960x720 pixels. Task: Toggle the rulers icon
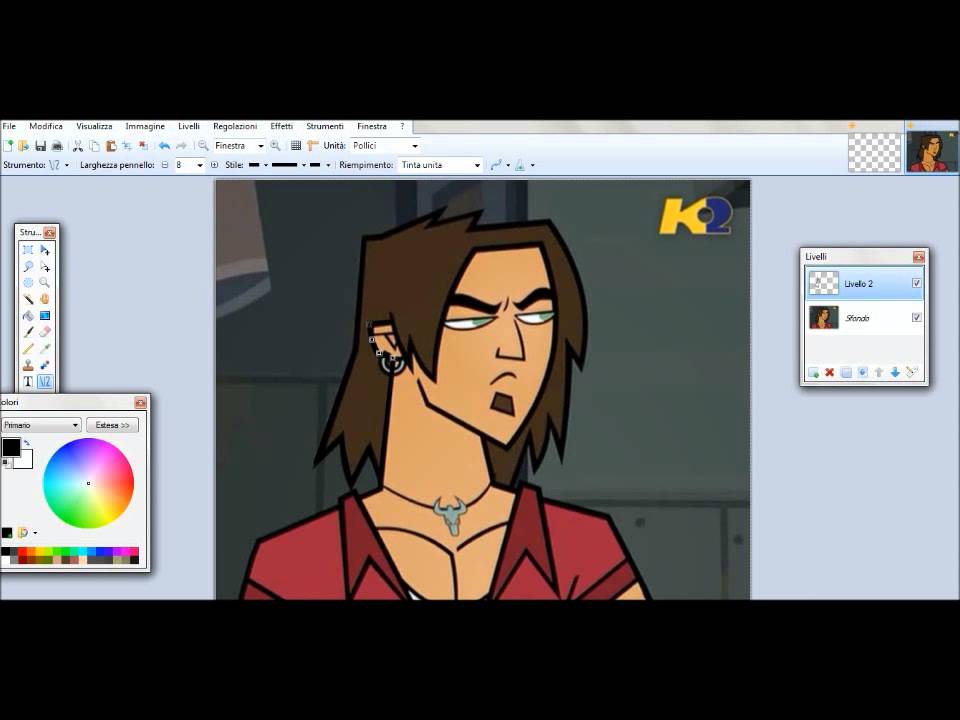pos(312,146)
